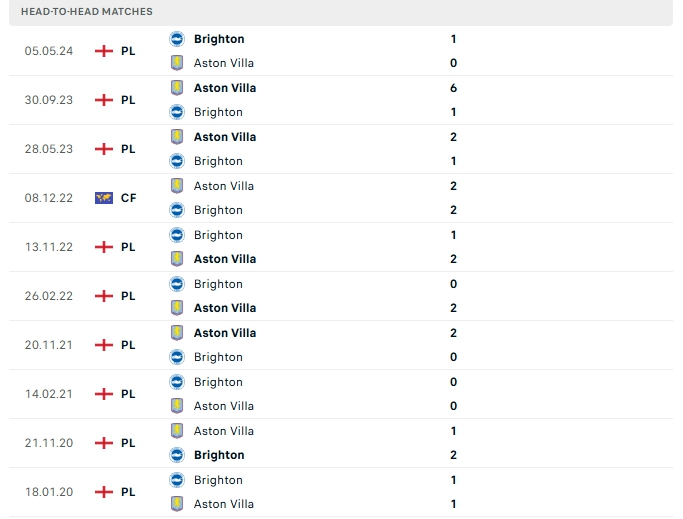Click score 6 in Aston Villa 30.09.23 row

[453, 88]
